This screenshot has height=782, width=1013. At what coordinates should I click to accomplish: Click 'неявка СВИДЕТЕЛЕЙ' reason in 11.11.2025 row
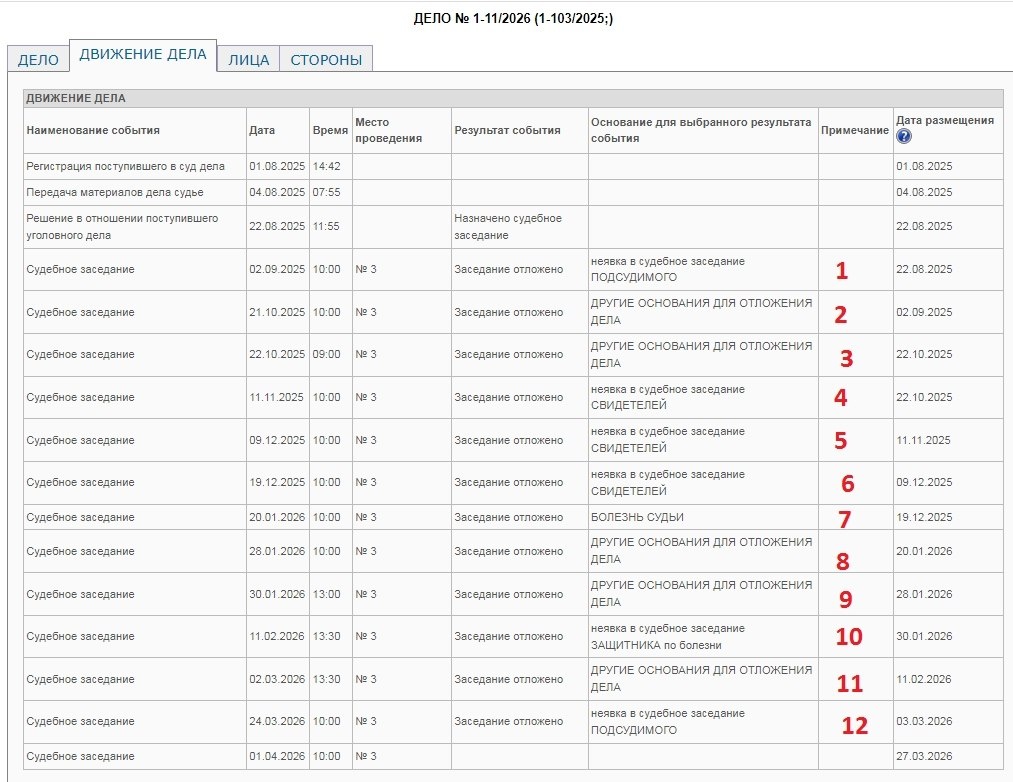[668, 397]
